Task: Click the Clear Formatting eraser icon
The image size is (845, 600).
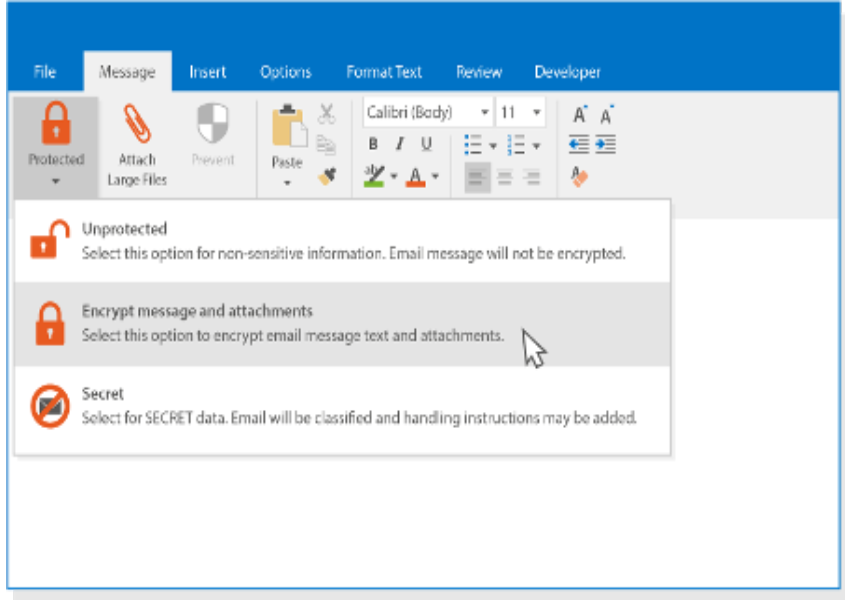Action: (x=580, y=177)
